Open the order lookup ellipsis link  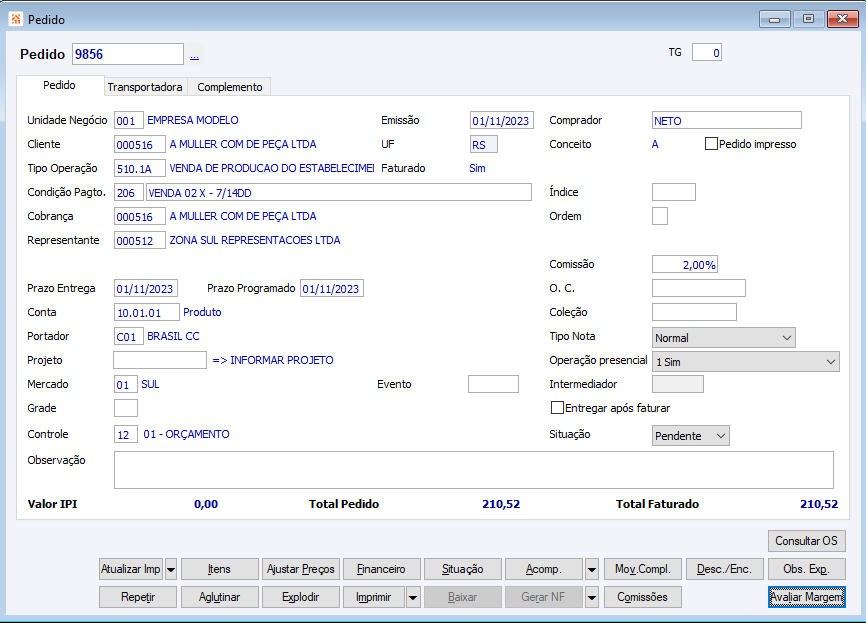click(x=194, y=55)
